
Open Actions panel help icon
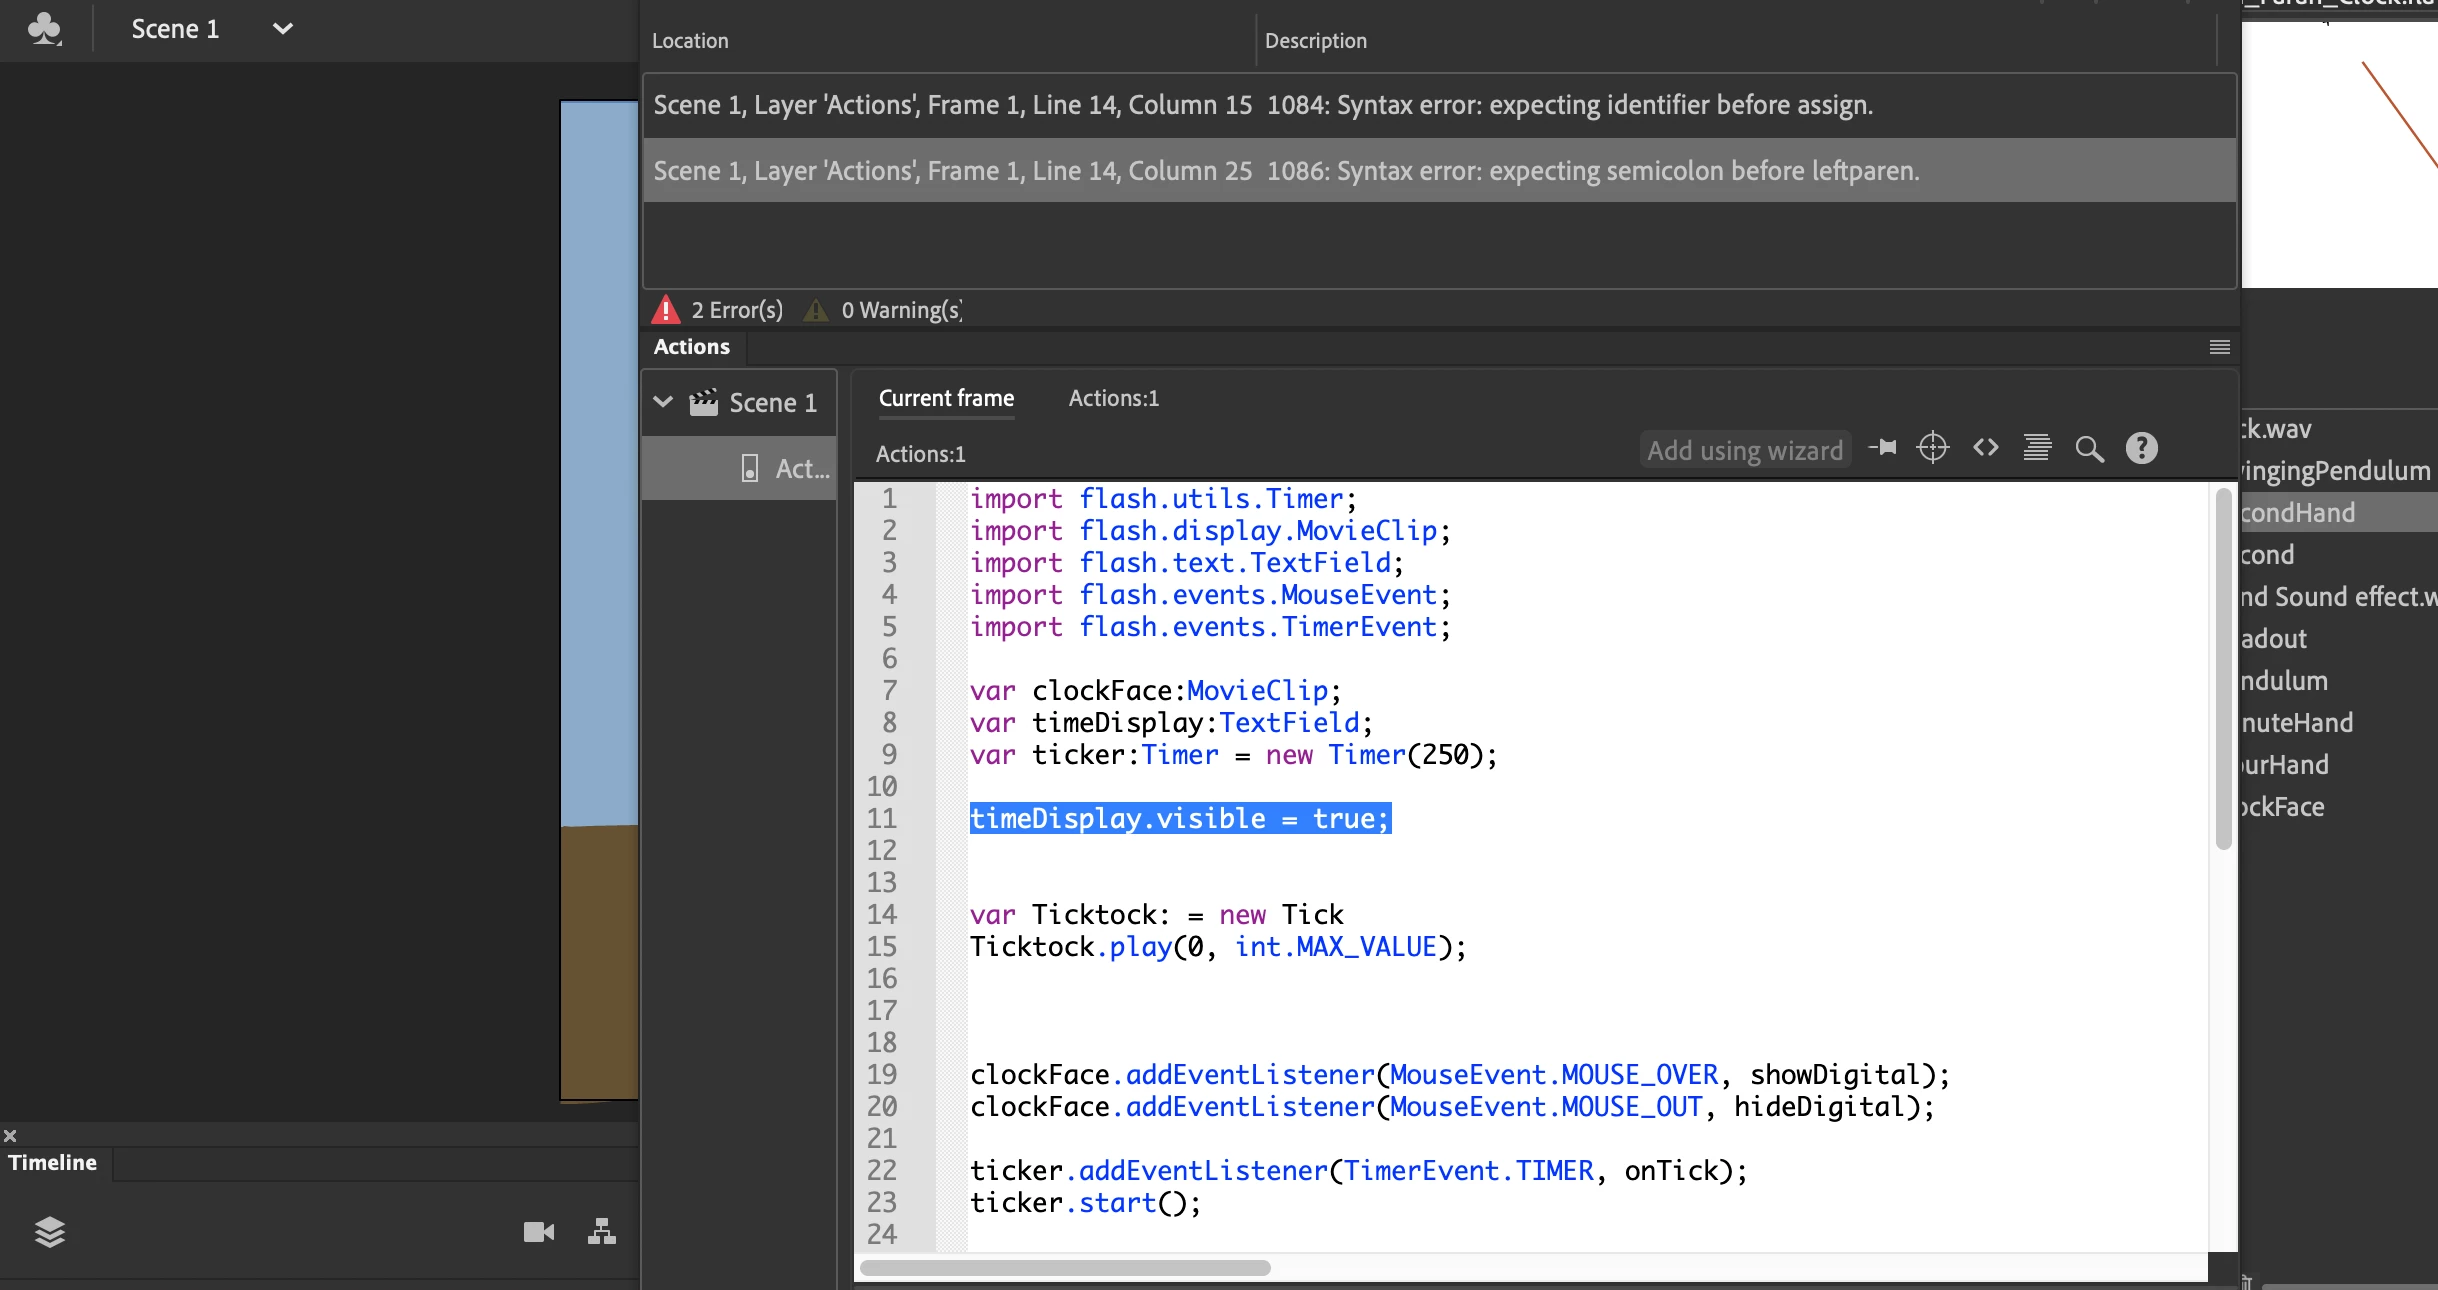coord(2141,448)
